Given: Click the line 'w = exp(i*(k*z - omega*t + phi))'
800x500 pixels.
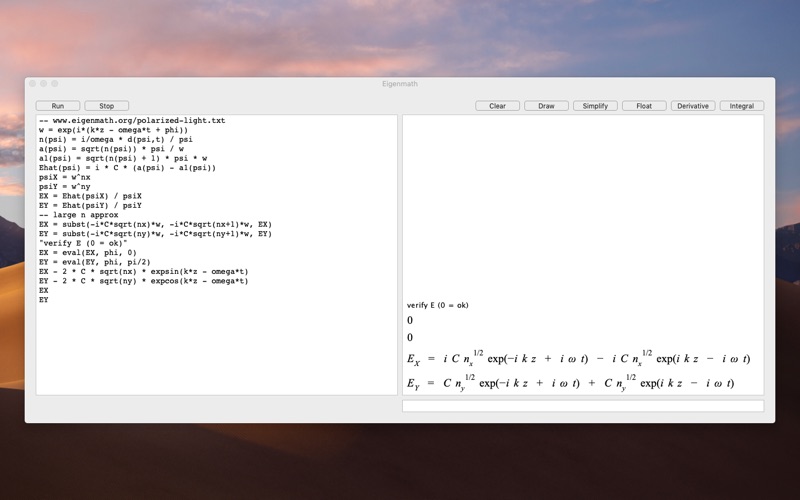Looking at the screenshot, I should point(113,130).
